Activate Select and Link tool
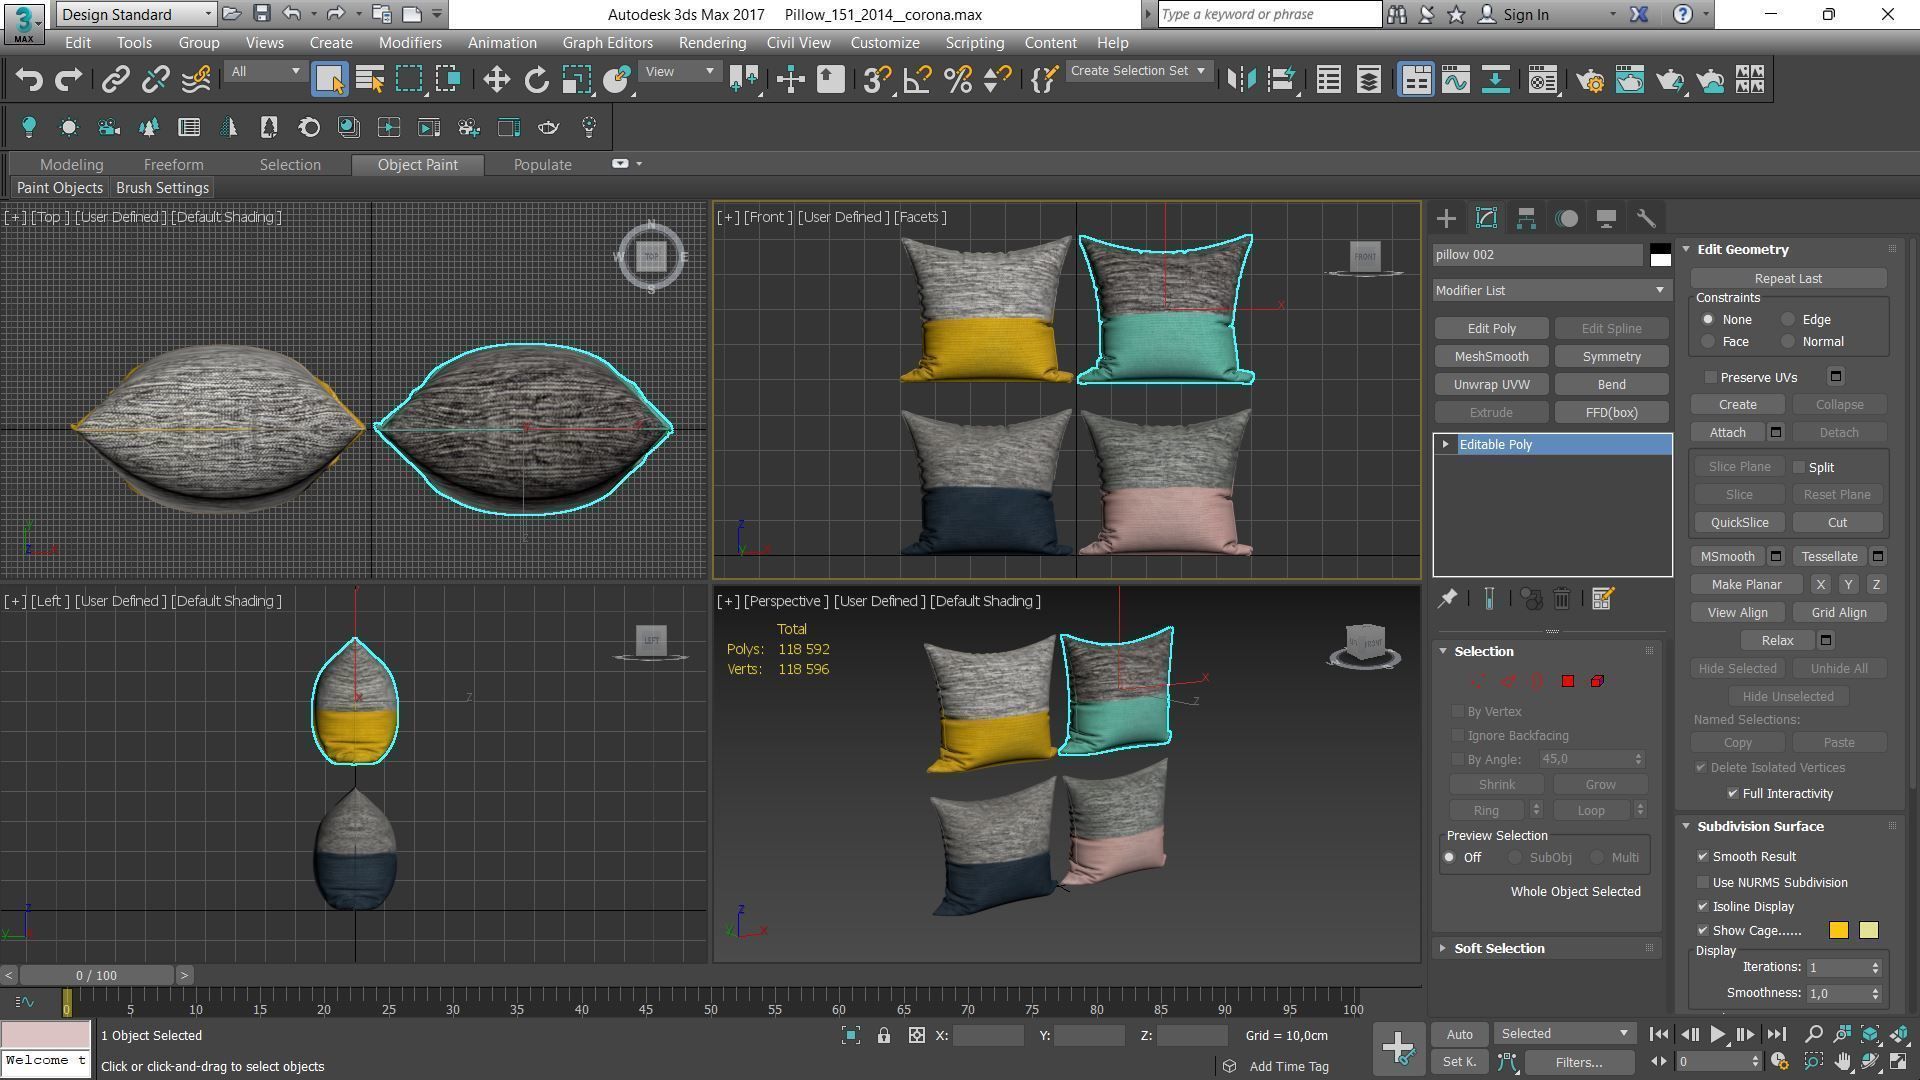 pos(116,80)
